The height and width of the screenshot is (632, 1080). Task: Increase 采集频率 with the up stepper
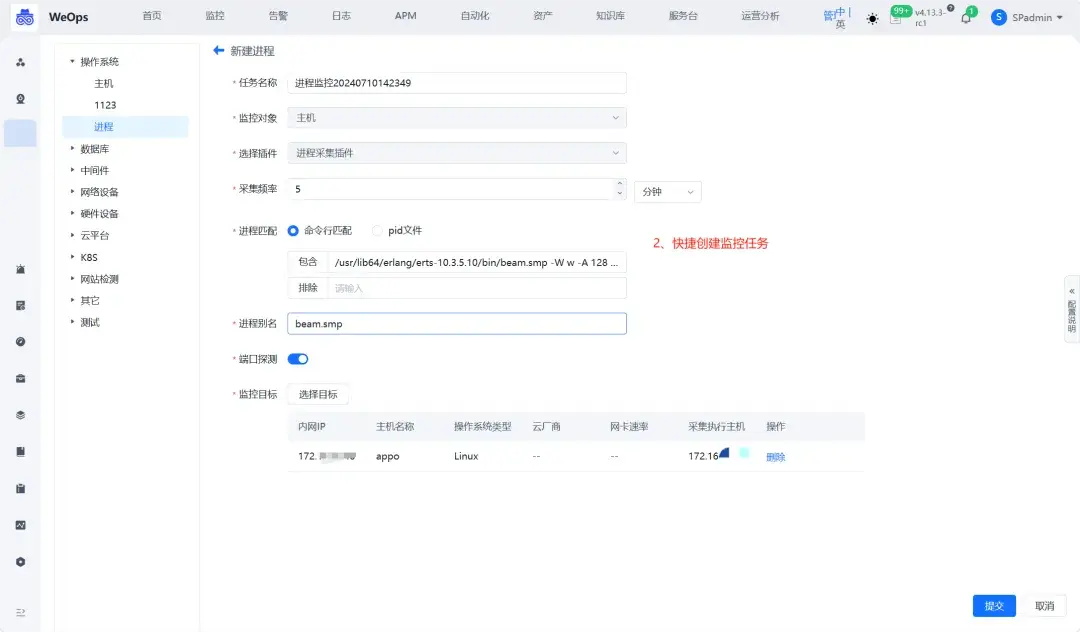[x=620, y=184]
